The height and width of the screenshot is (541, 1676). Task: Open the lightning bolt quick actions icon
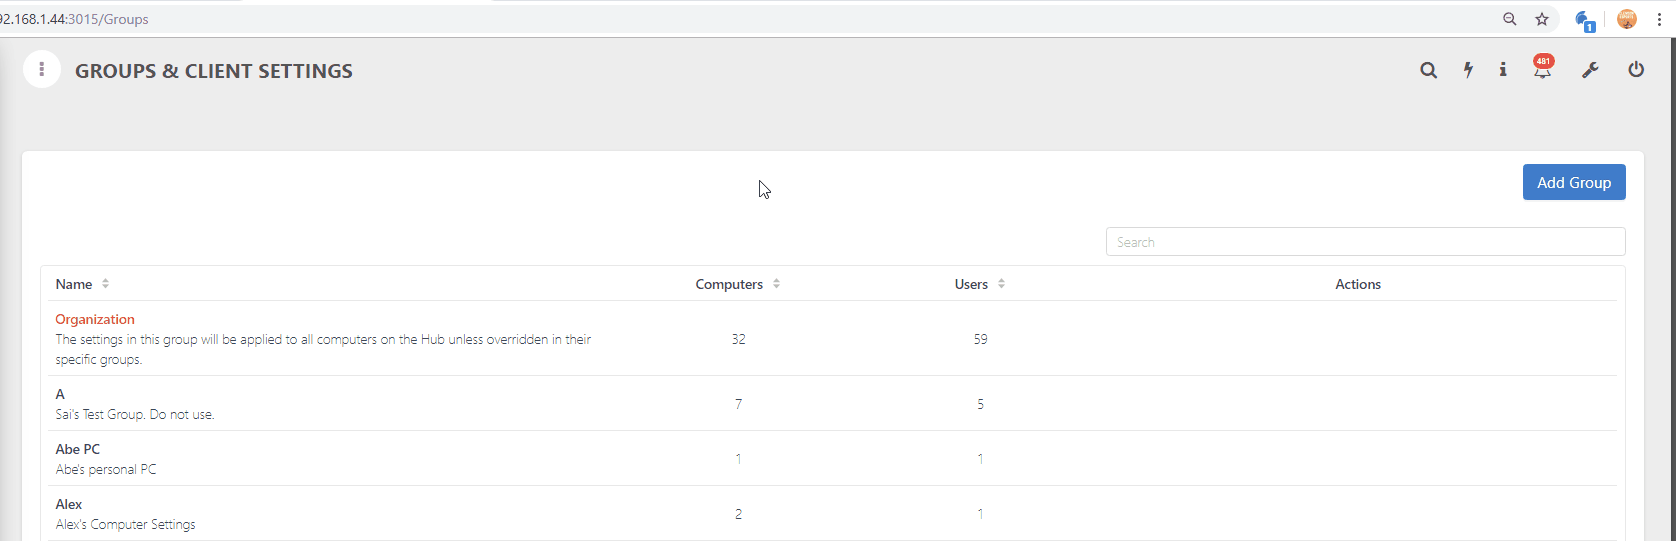tap(1468, 70)
